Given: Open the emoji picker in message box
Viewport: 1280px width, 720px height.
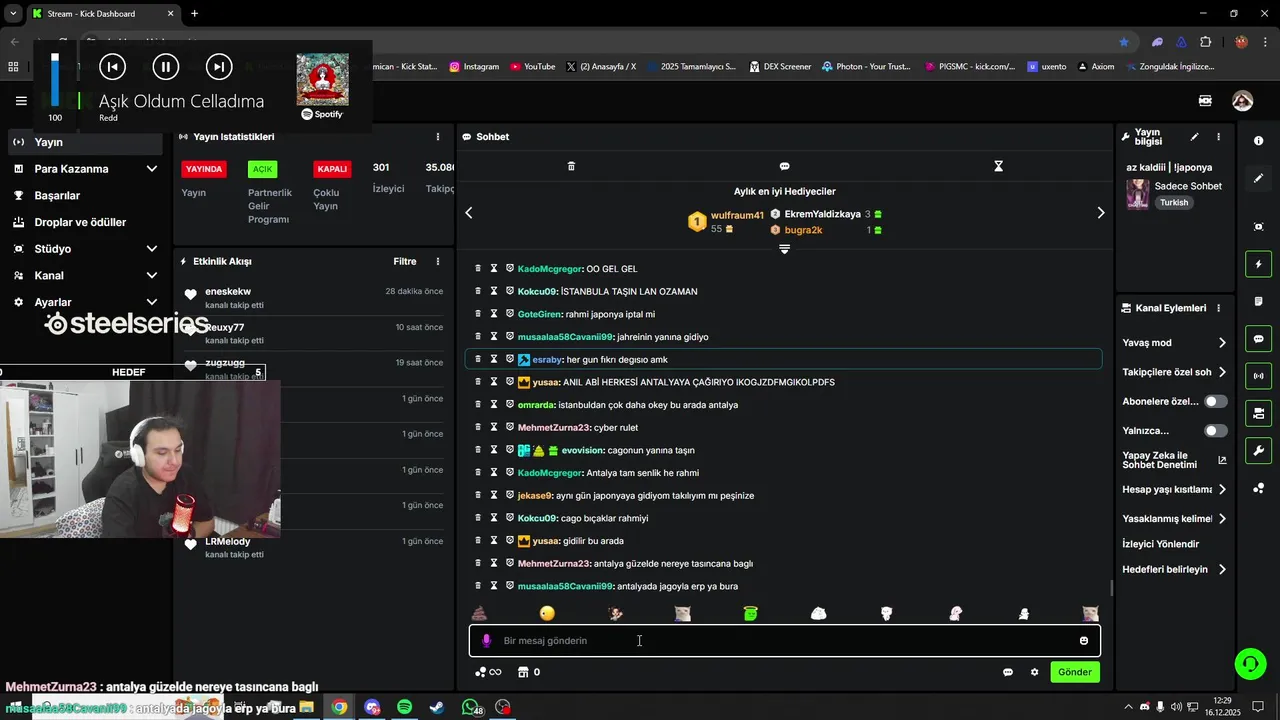Looking at the screenshot, I should click(x=1083, y=641).
